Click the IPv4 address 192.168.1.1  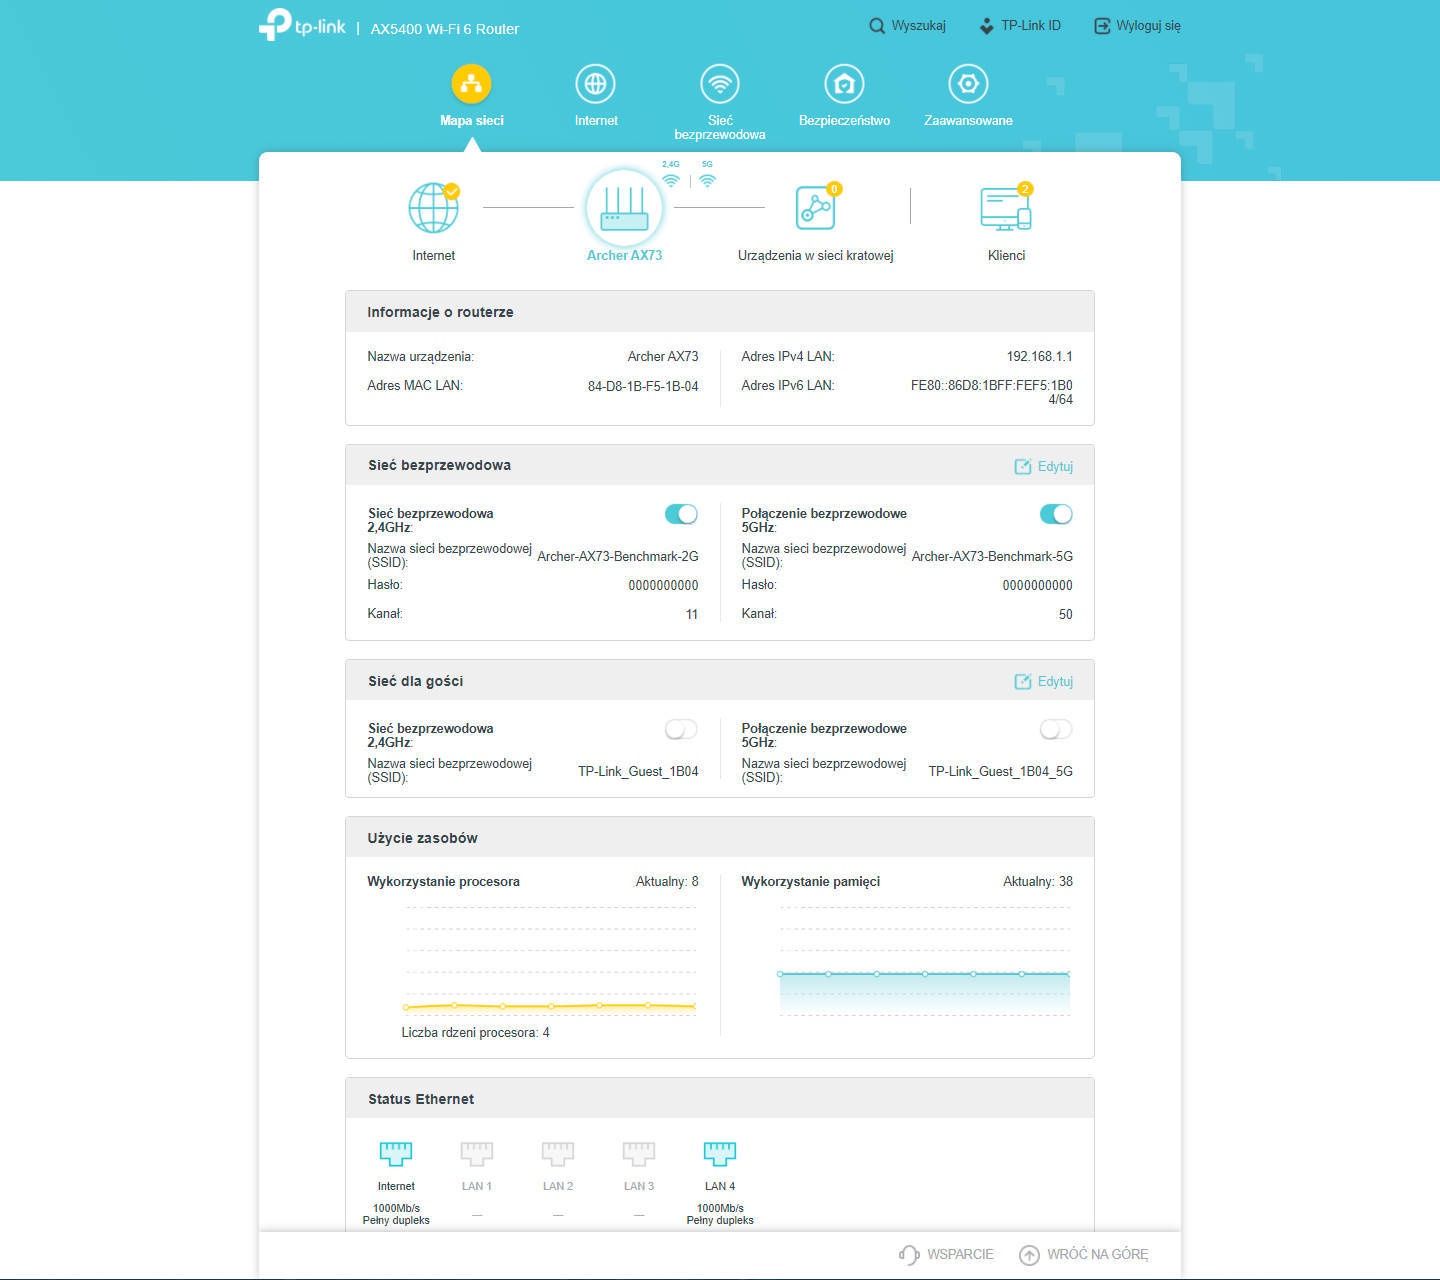(x=1039, y=357)
